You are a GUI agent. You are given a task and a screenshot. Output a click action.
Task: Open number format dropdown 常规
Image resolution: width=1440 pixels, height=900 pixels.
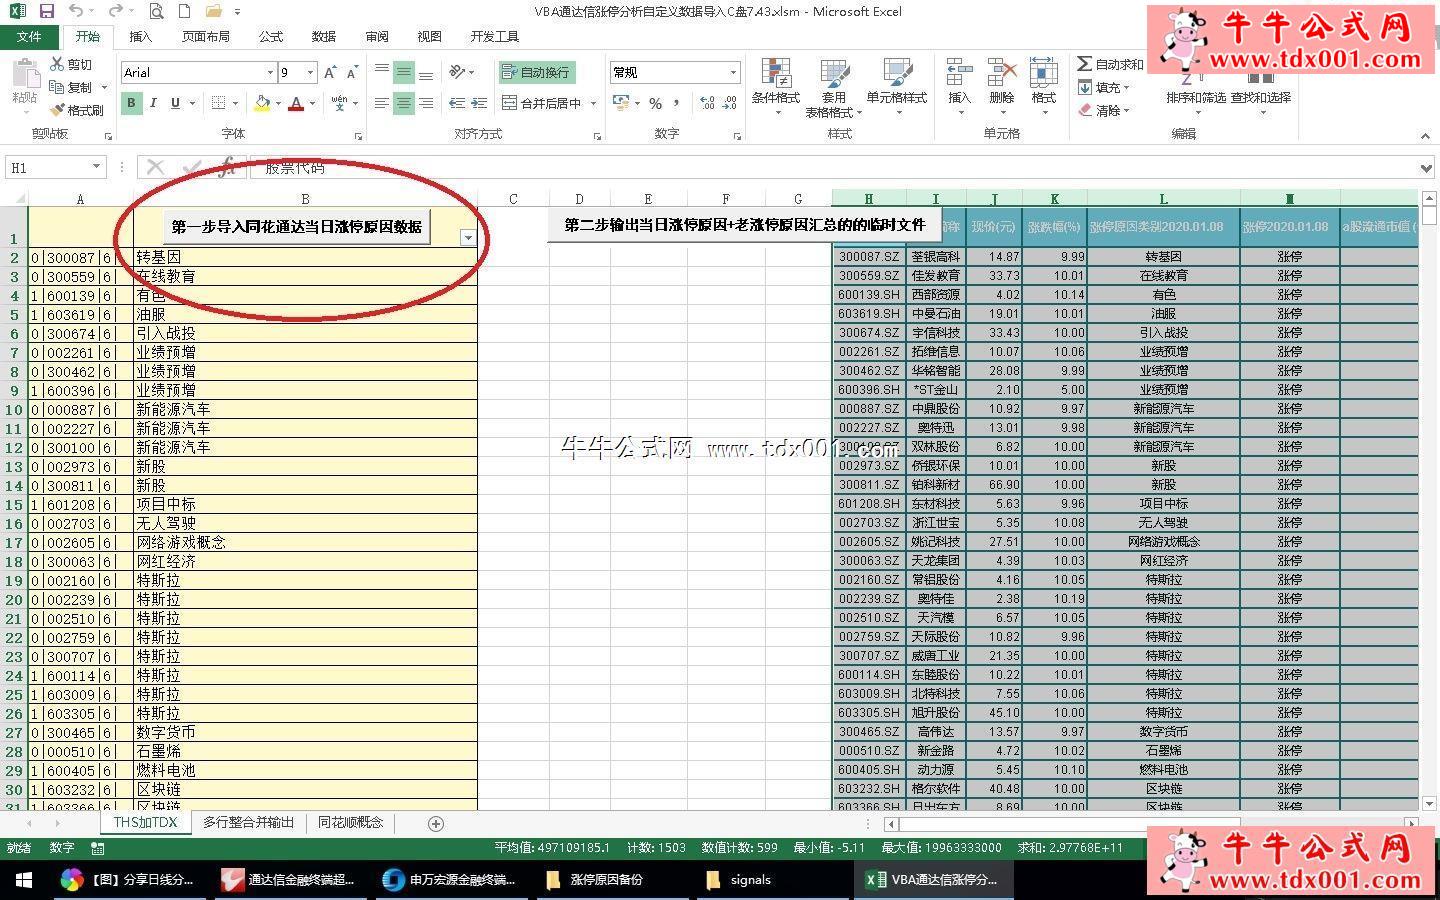733,72
